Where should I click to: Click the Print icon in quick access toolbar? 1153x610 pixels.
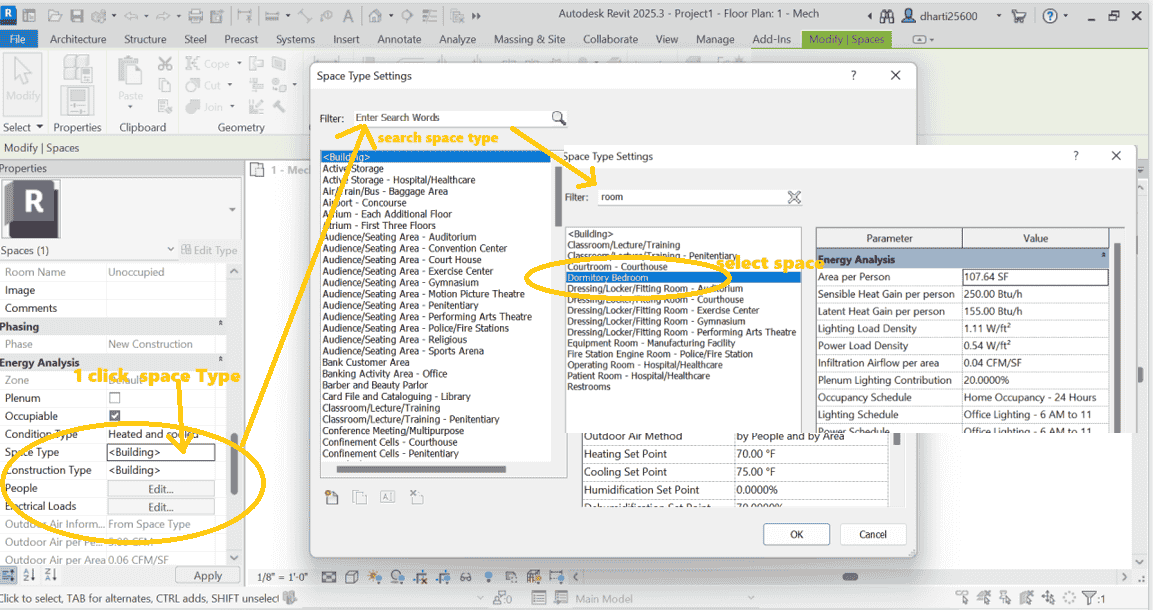(x=196, y=15)
